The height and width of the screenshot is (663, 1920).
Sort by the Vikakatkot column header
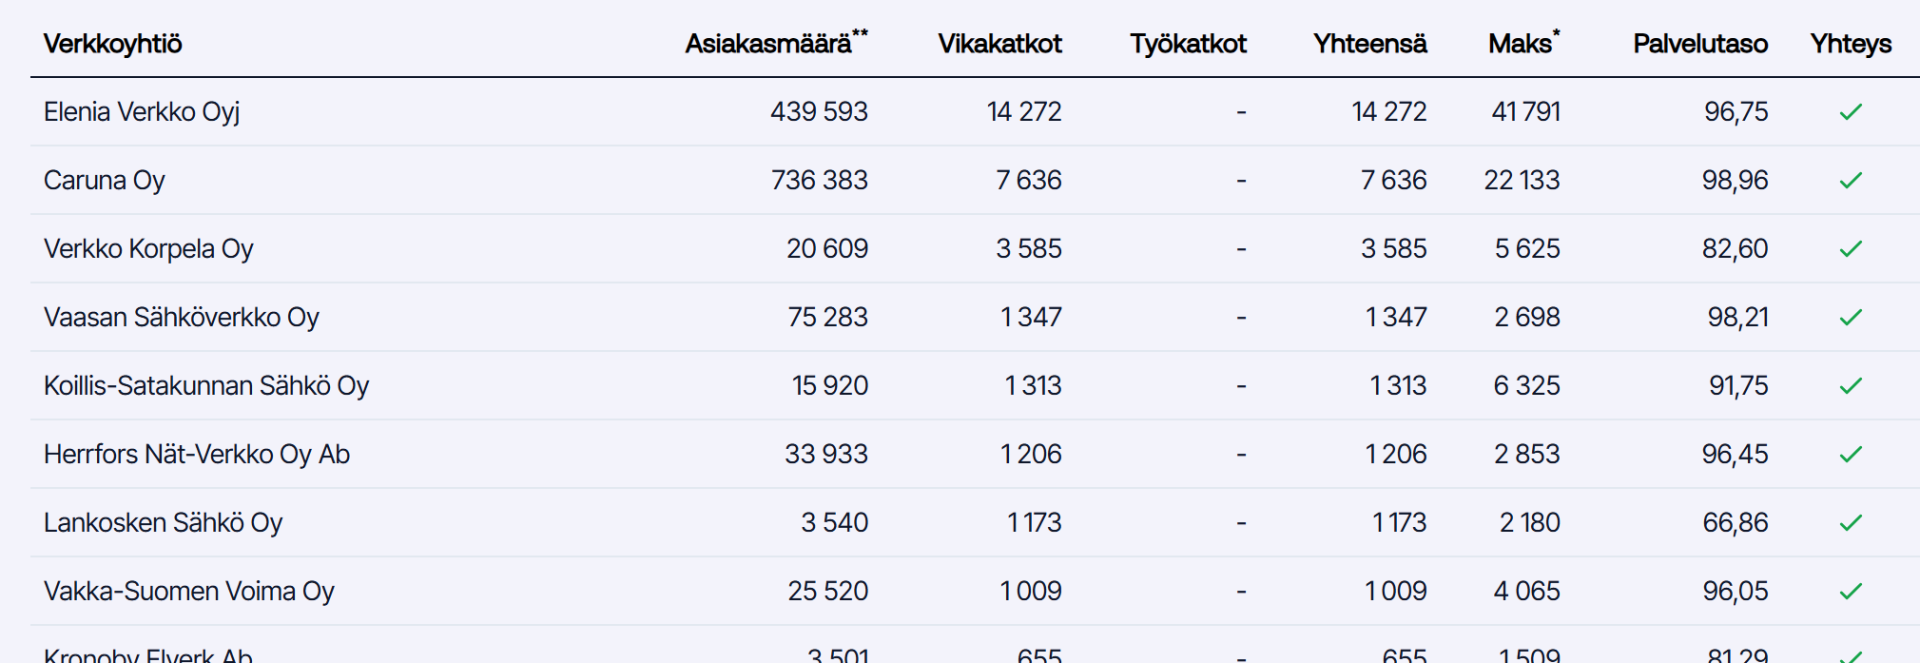pos(1000,44)
